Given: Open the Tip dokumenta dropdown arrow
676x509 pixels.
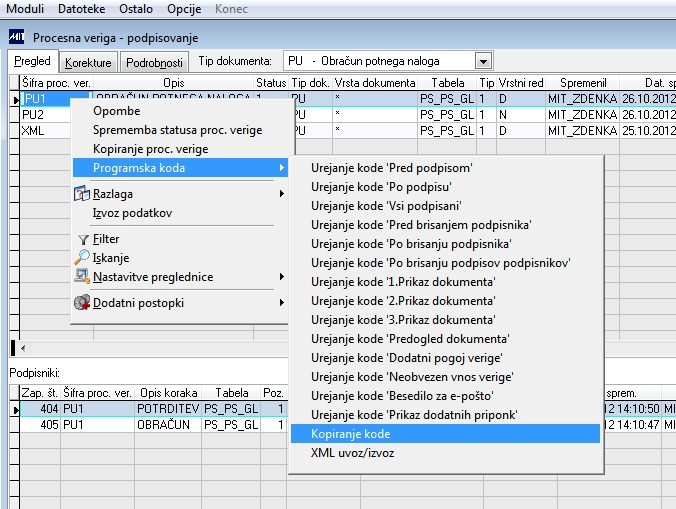Looking at the screenshot, I should point(484,61).
